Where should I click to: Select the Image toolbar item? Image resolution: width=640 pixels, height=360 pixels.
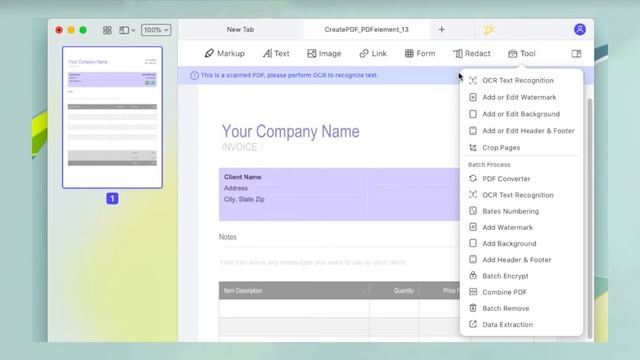(x=324, y=53)
